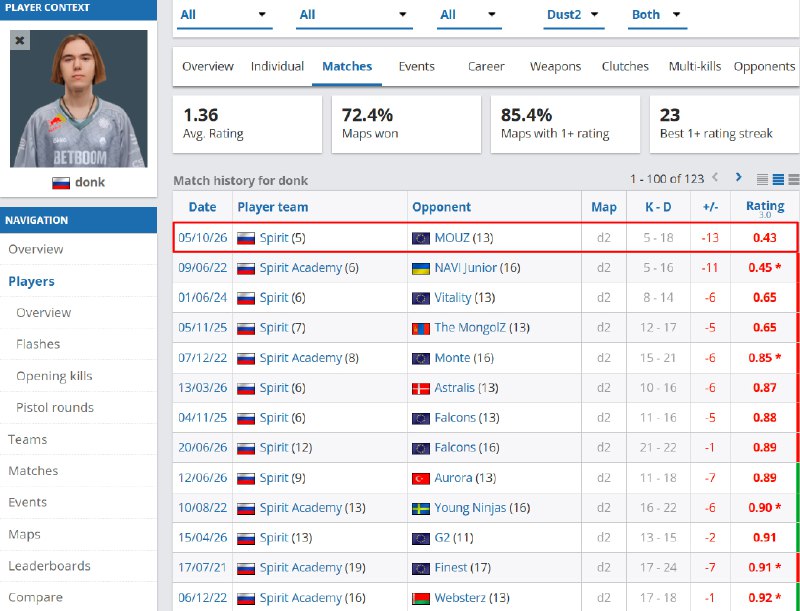Viewport: 800px width, 611px height.
Task: Sort table by Rating column header
Action: 765,206
